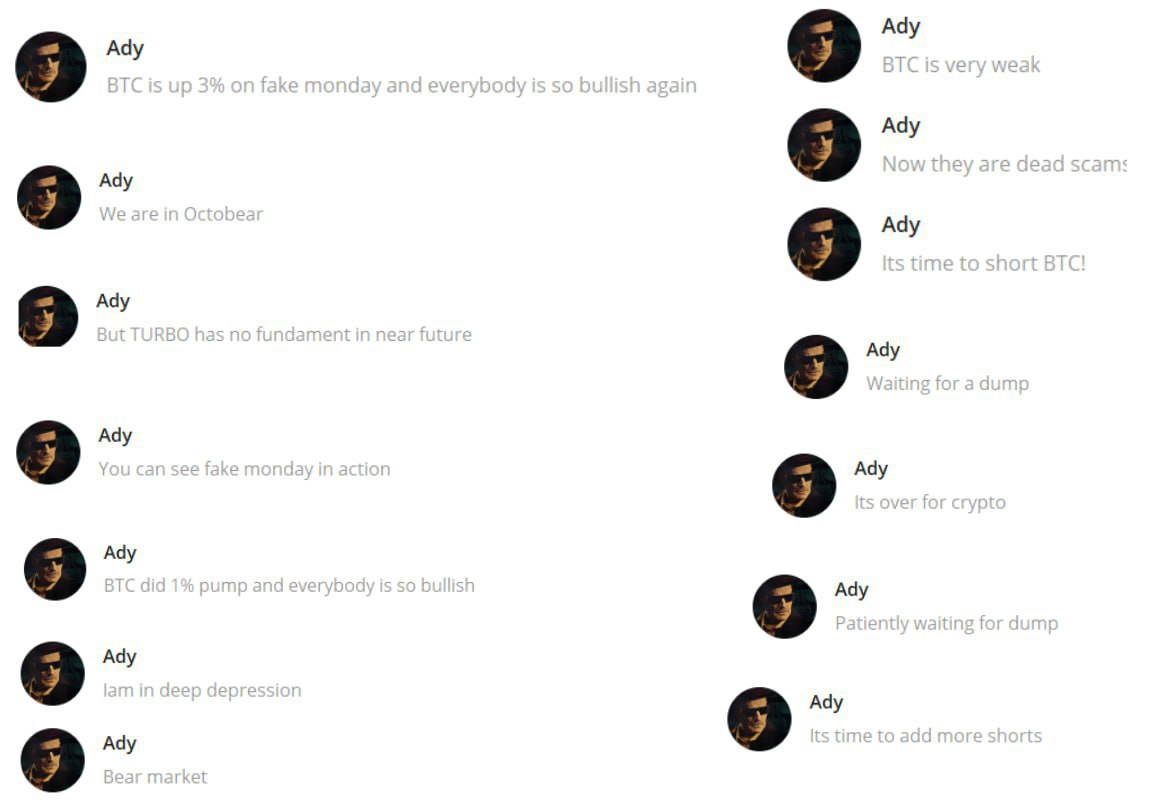The image size is (1167, 812).
Task: Select the 'Bear market' message text
Action: (155, 777)
